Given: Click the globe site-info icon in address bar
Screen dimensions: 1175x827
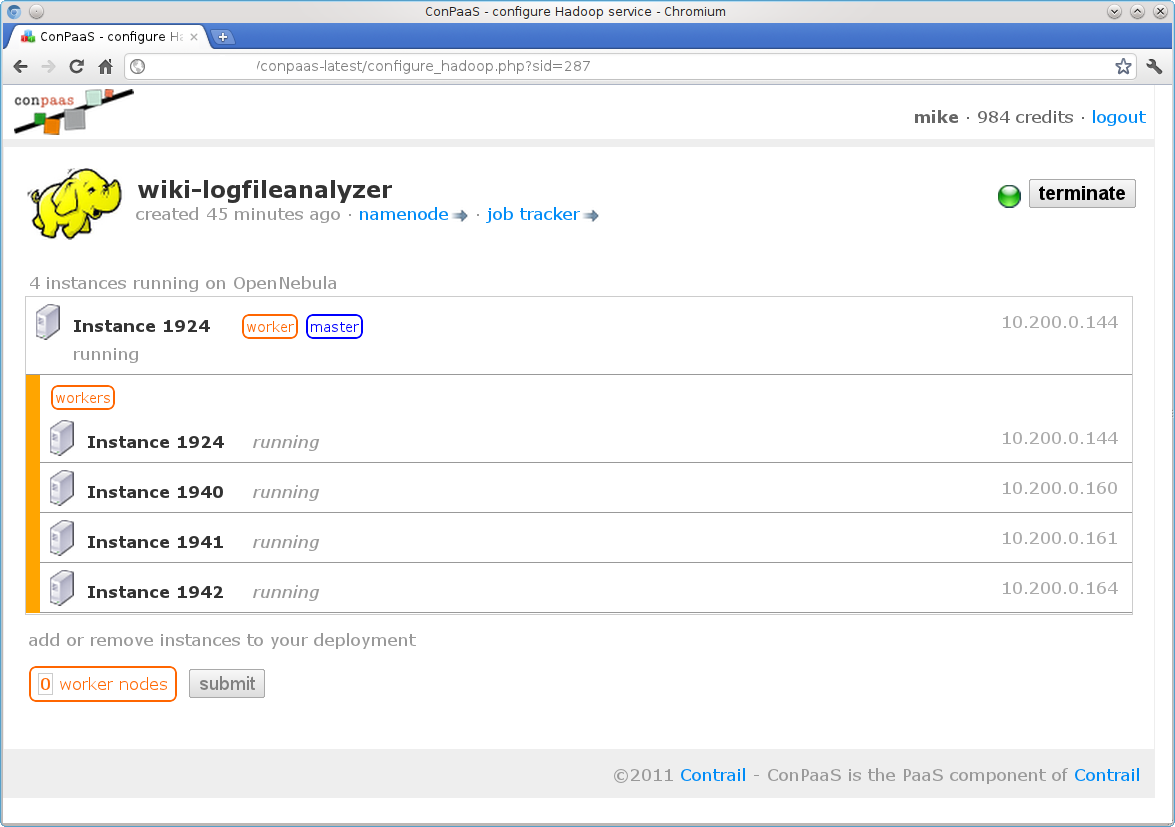Looking at the screenshot, I should click(138, 67).
